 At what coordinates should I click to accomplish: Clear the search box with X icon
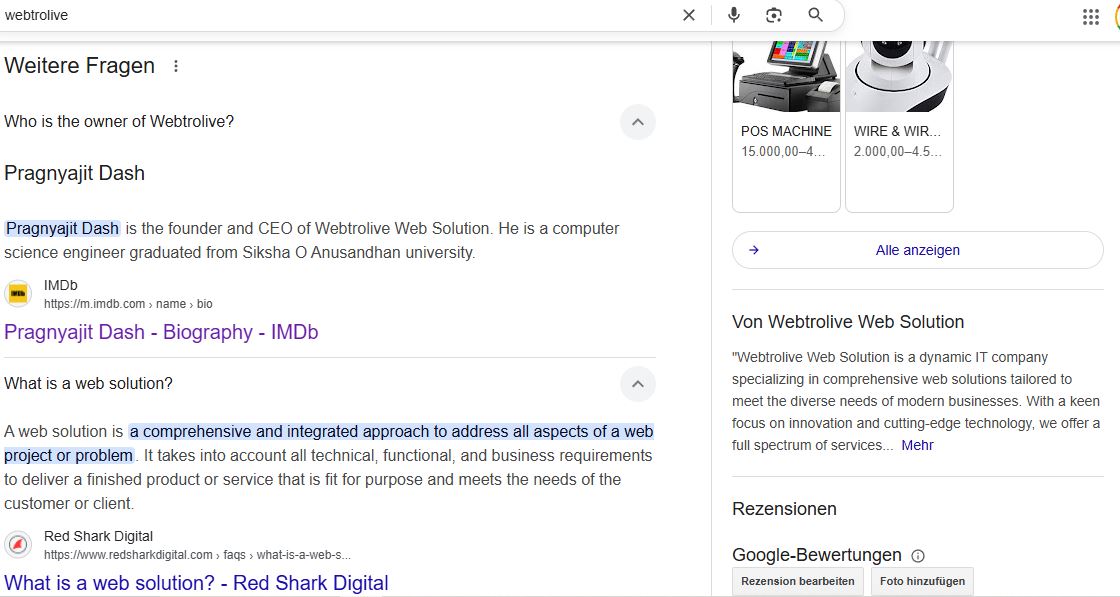point(689,15)
